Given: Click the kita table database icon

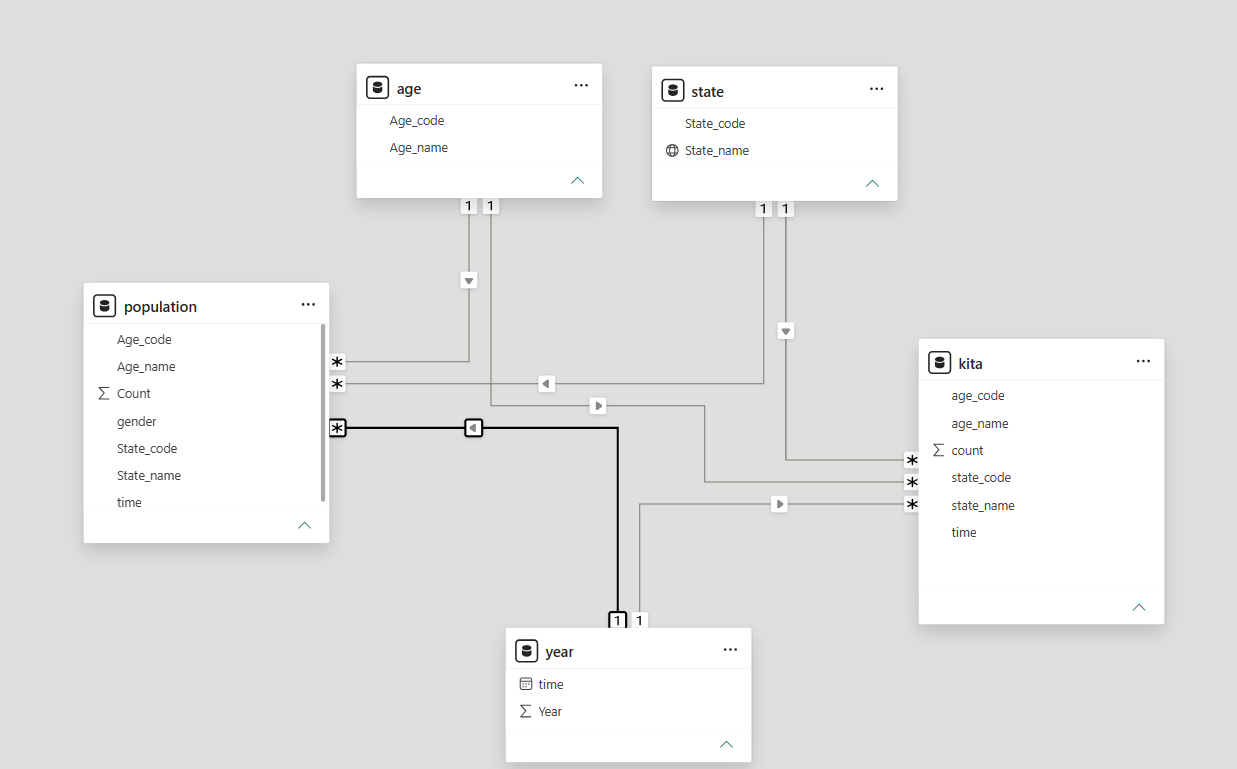Looking at the screenshot, I should pos(939,363).
